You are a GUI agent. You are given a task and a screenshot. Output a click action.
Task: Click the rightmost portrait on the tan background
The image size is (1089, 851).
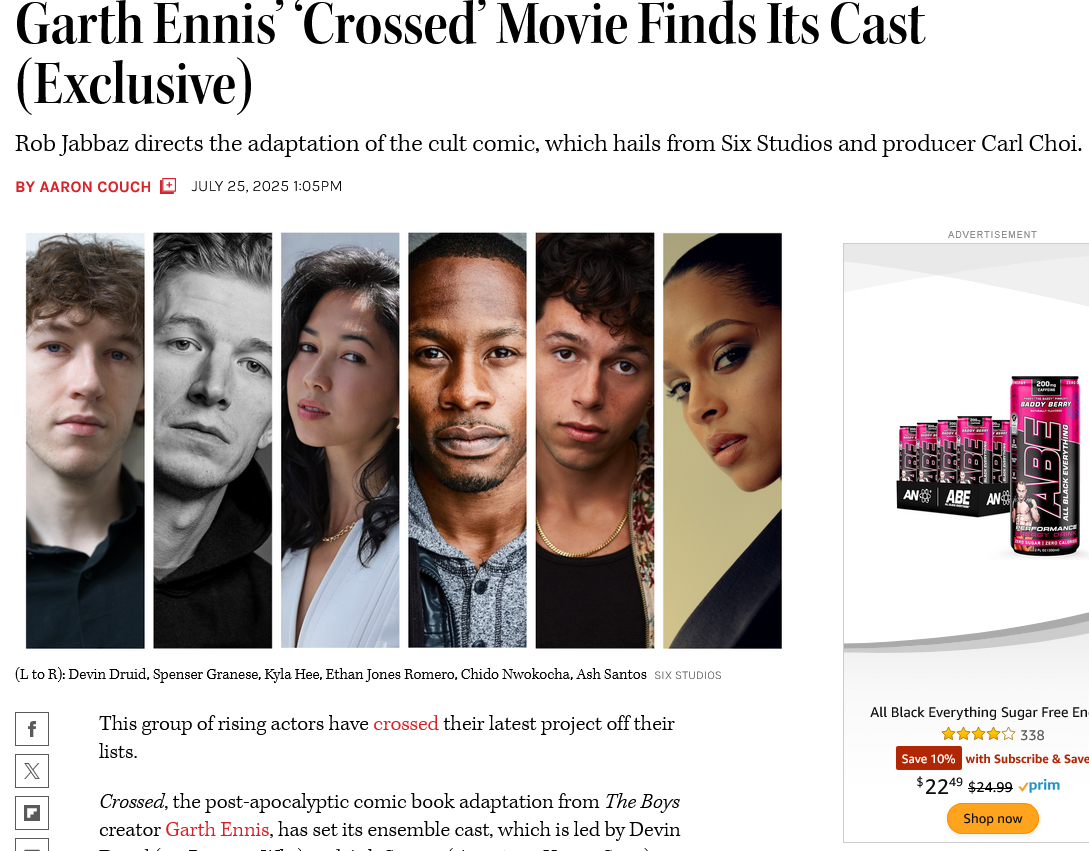722,440
